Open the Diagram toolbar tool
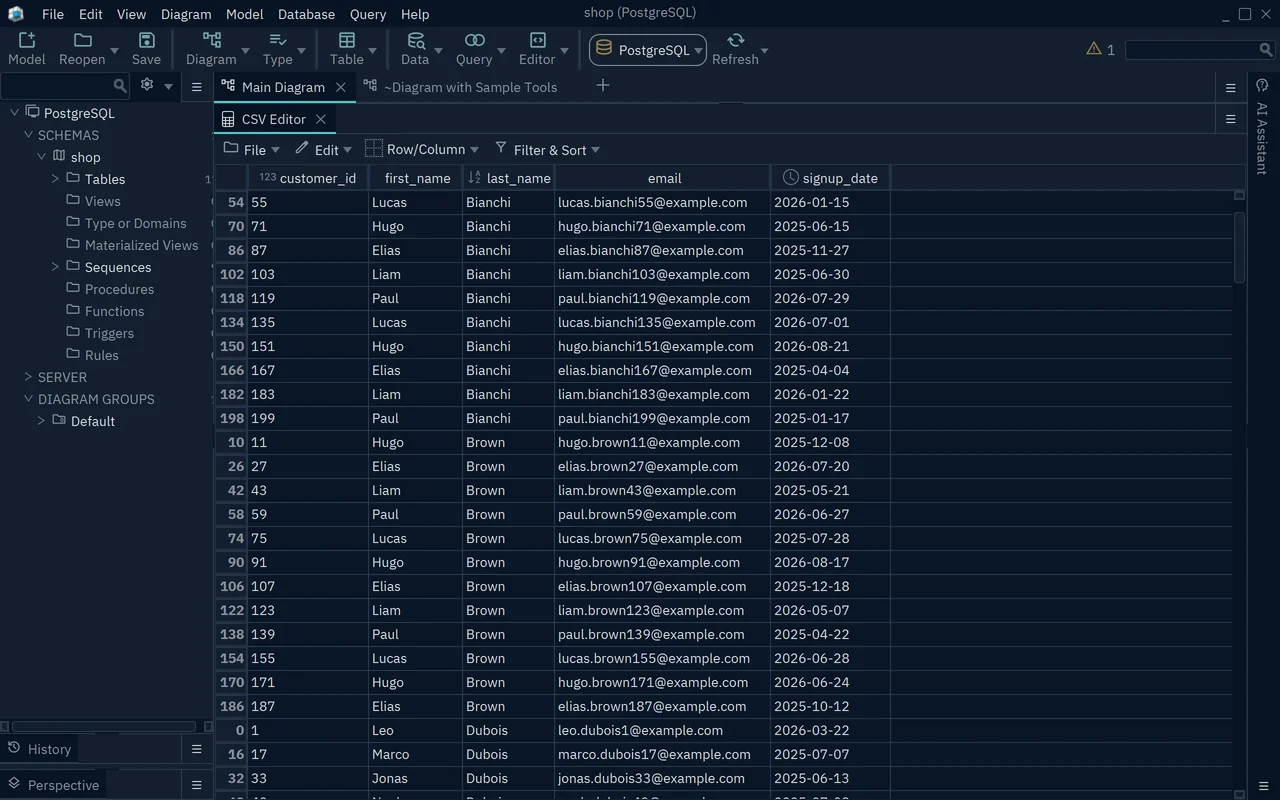Image resolution: width=1280 pixels, height=800 pixels. pyautogui.click(x=211, y=40)
